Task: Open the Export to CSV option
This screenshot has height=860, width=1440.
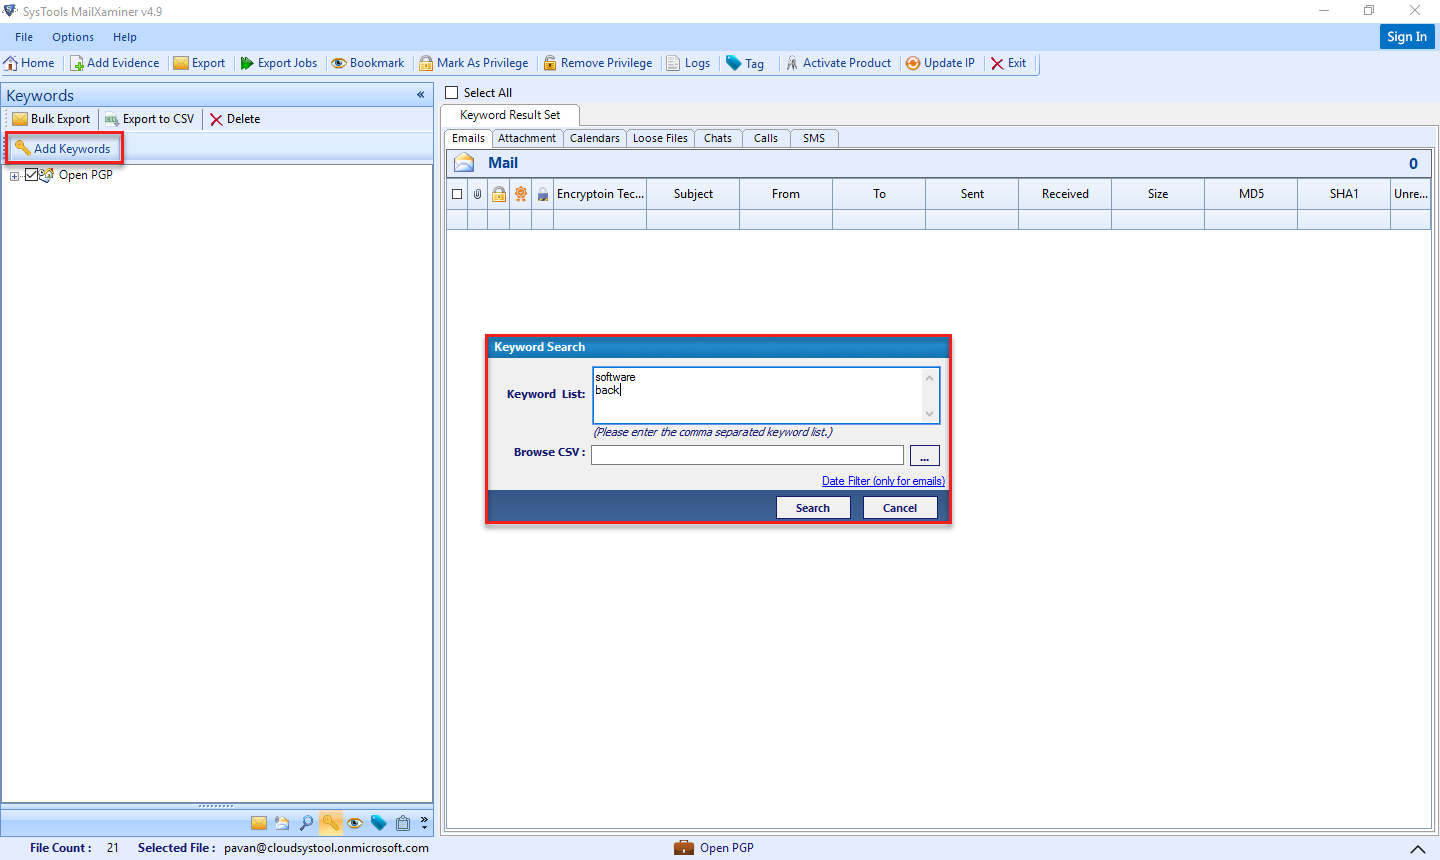Action: point(149,118)
